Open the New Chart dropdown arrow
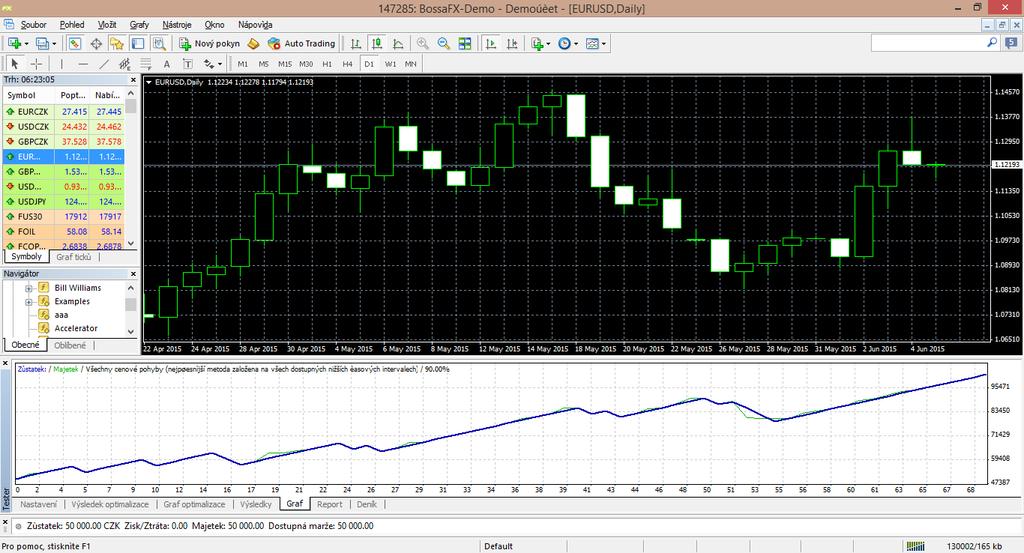Screen dimensions: 1024x553 (26, 44)
